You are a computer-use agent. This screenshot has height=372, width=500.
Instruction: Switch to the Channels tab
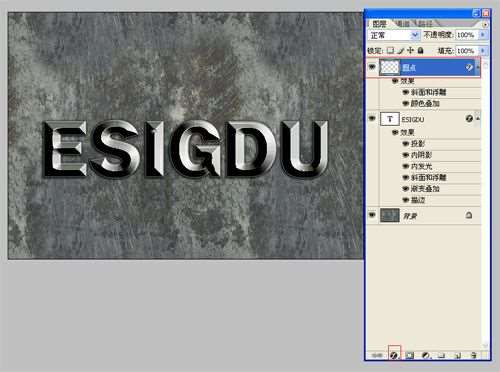click(x=404, y=24)
